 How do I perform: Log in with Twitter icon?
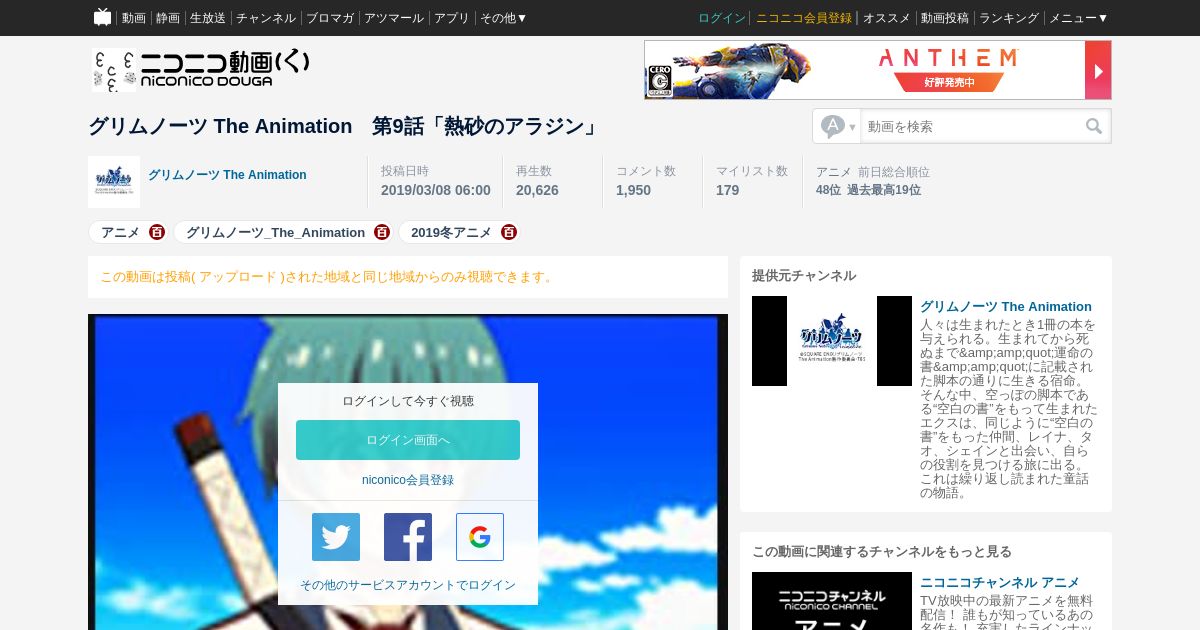(336, 537)
